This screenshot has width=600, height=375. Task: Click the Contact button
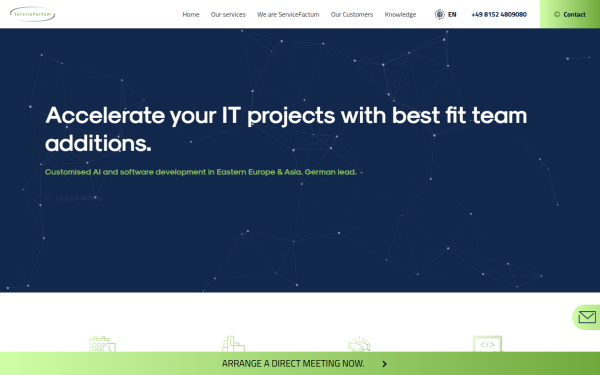click(x=570, y=14)
